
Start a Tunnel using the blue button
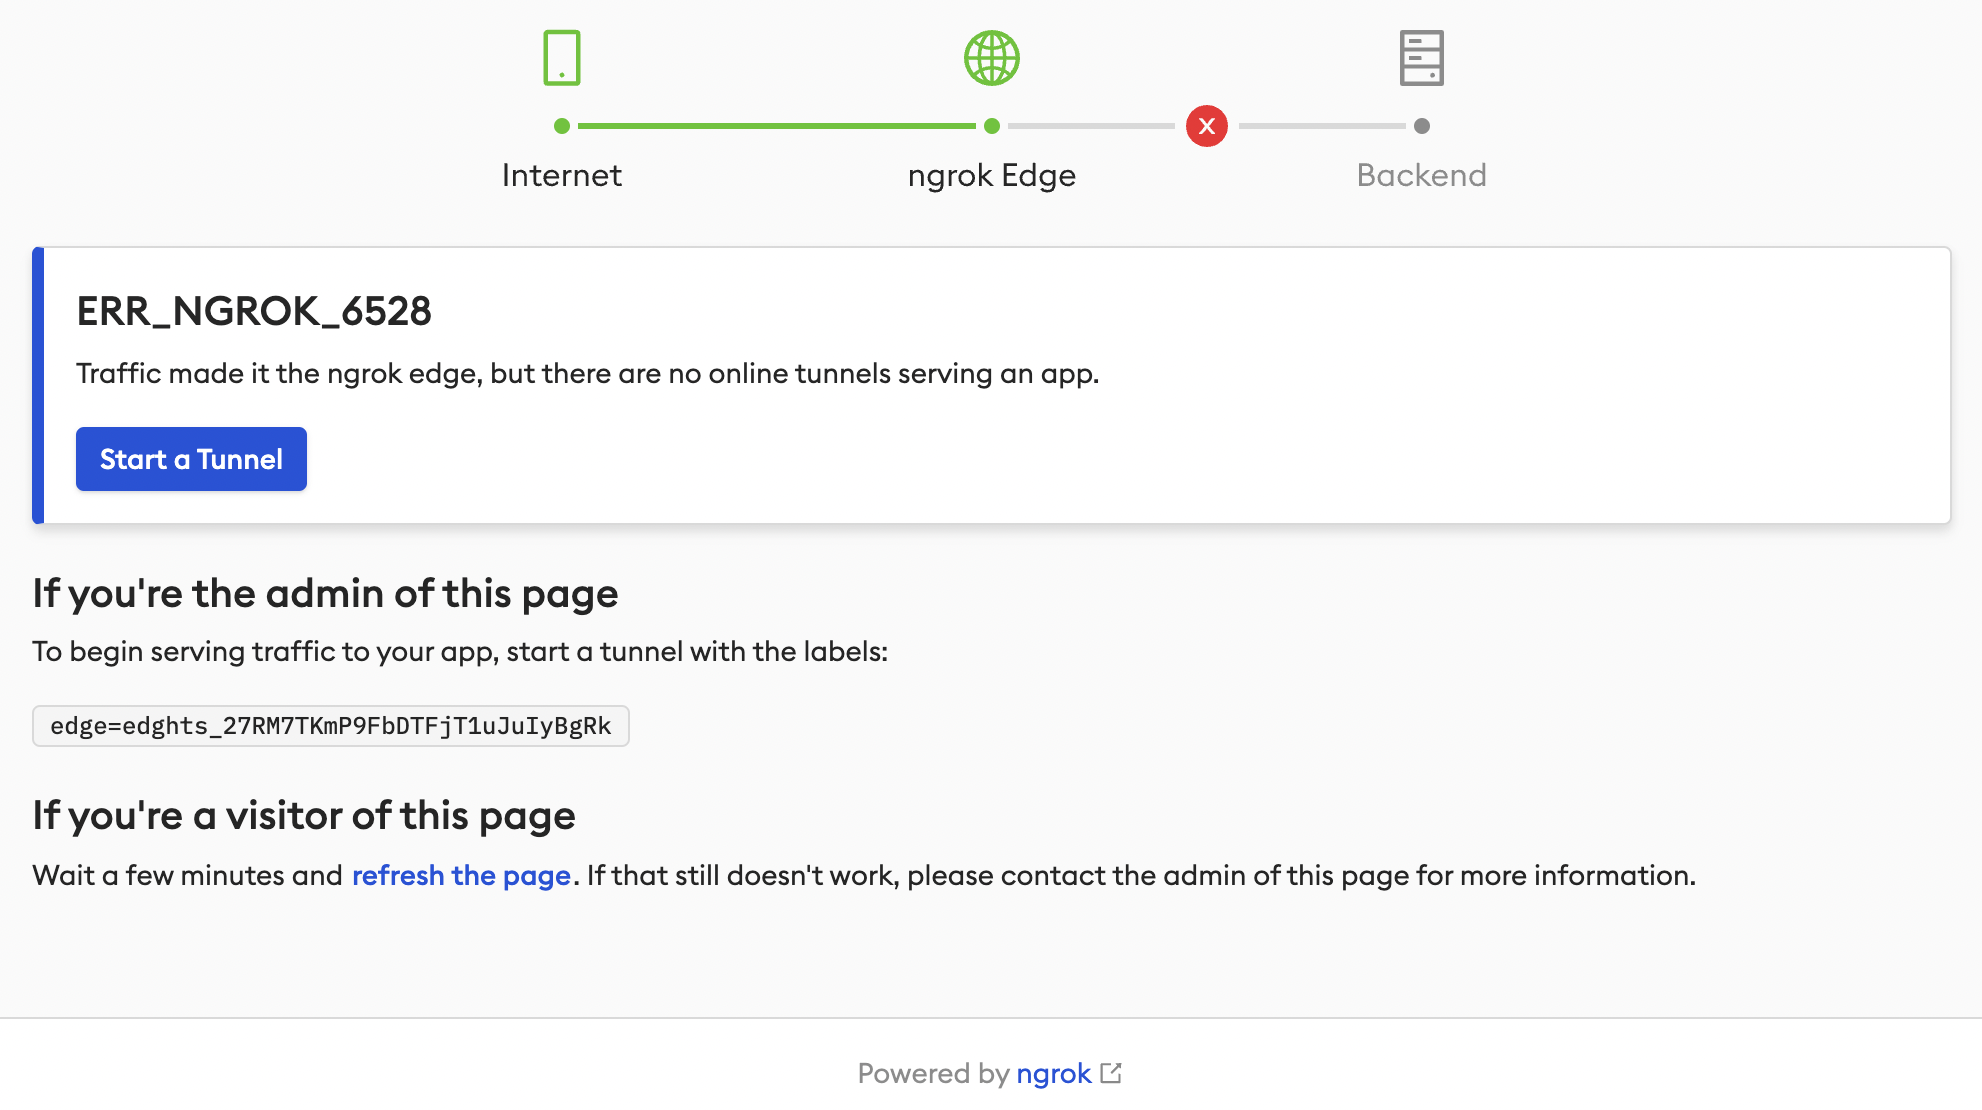tap(191, 459)
